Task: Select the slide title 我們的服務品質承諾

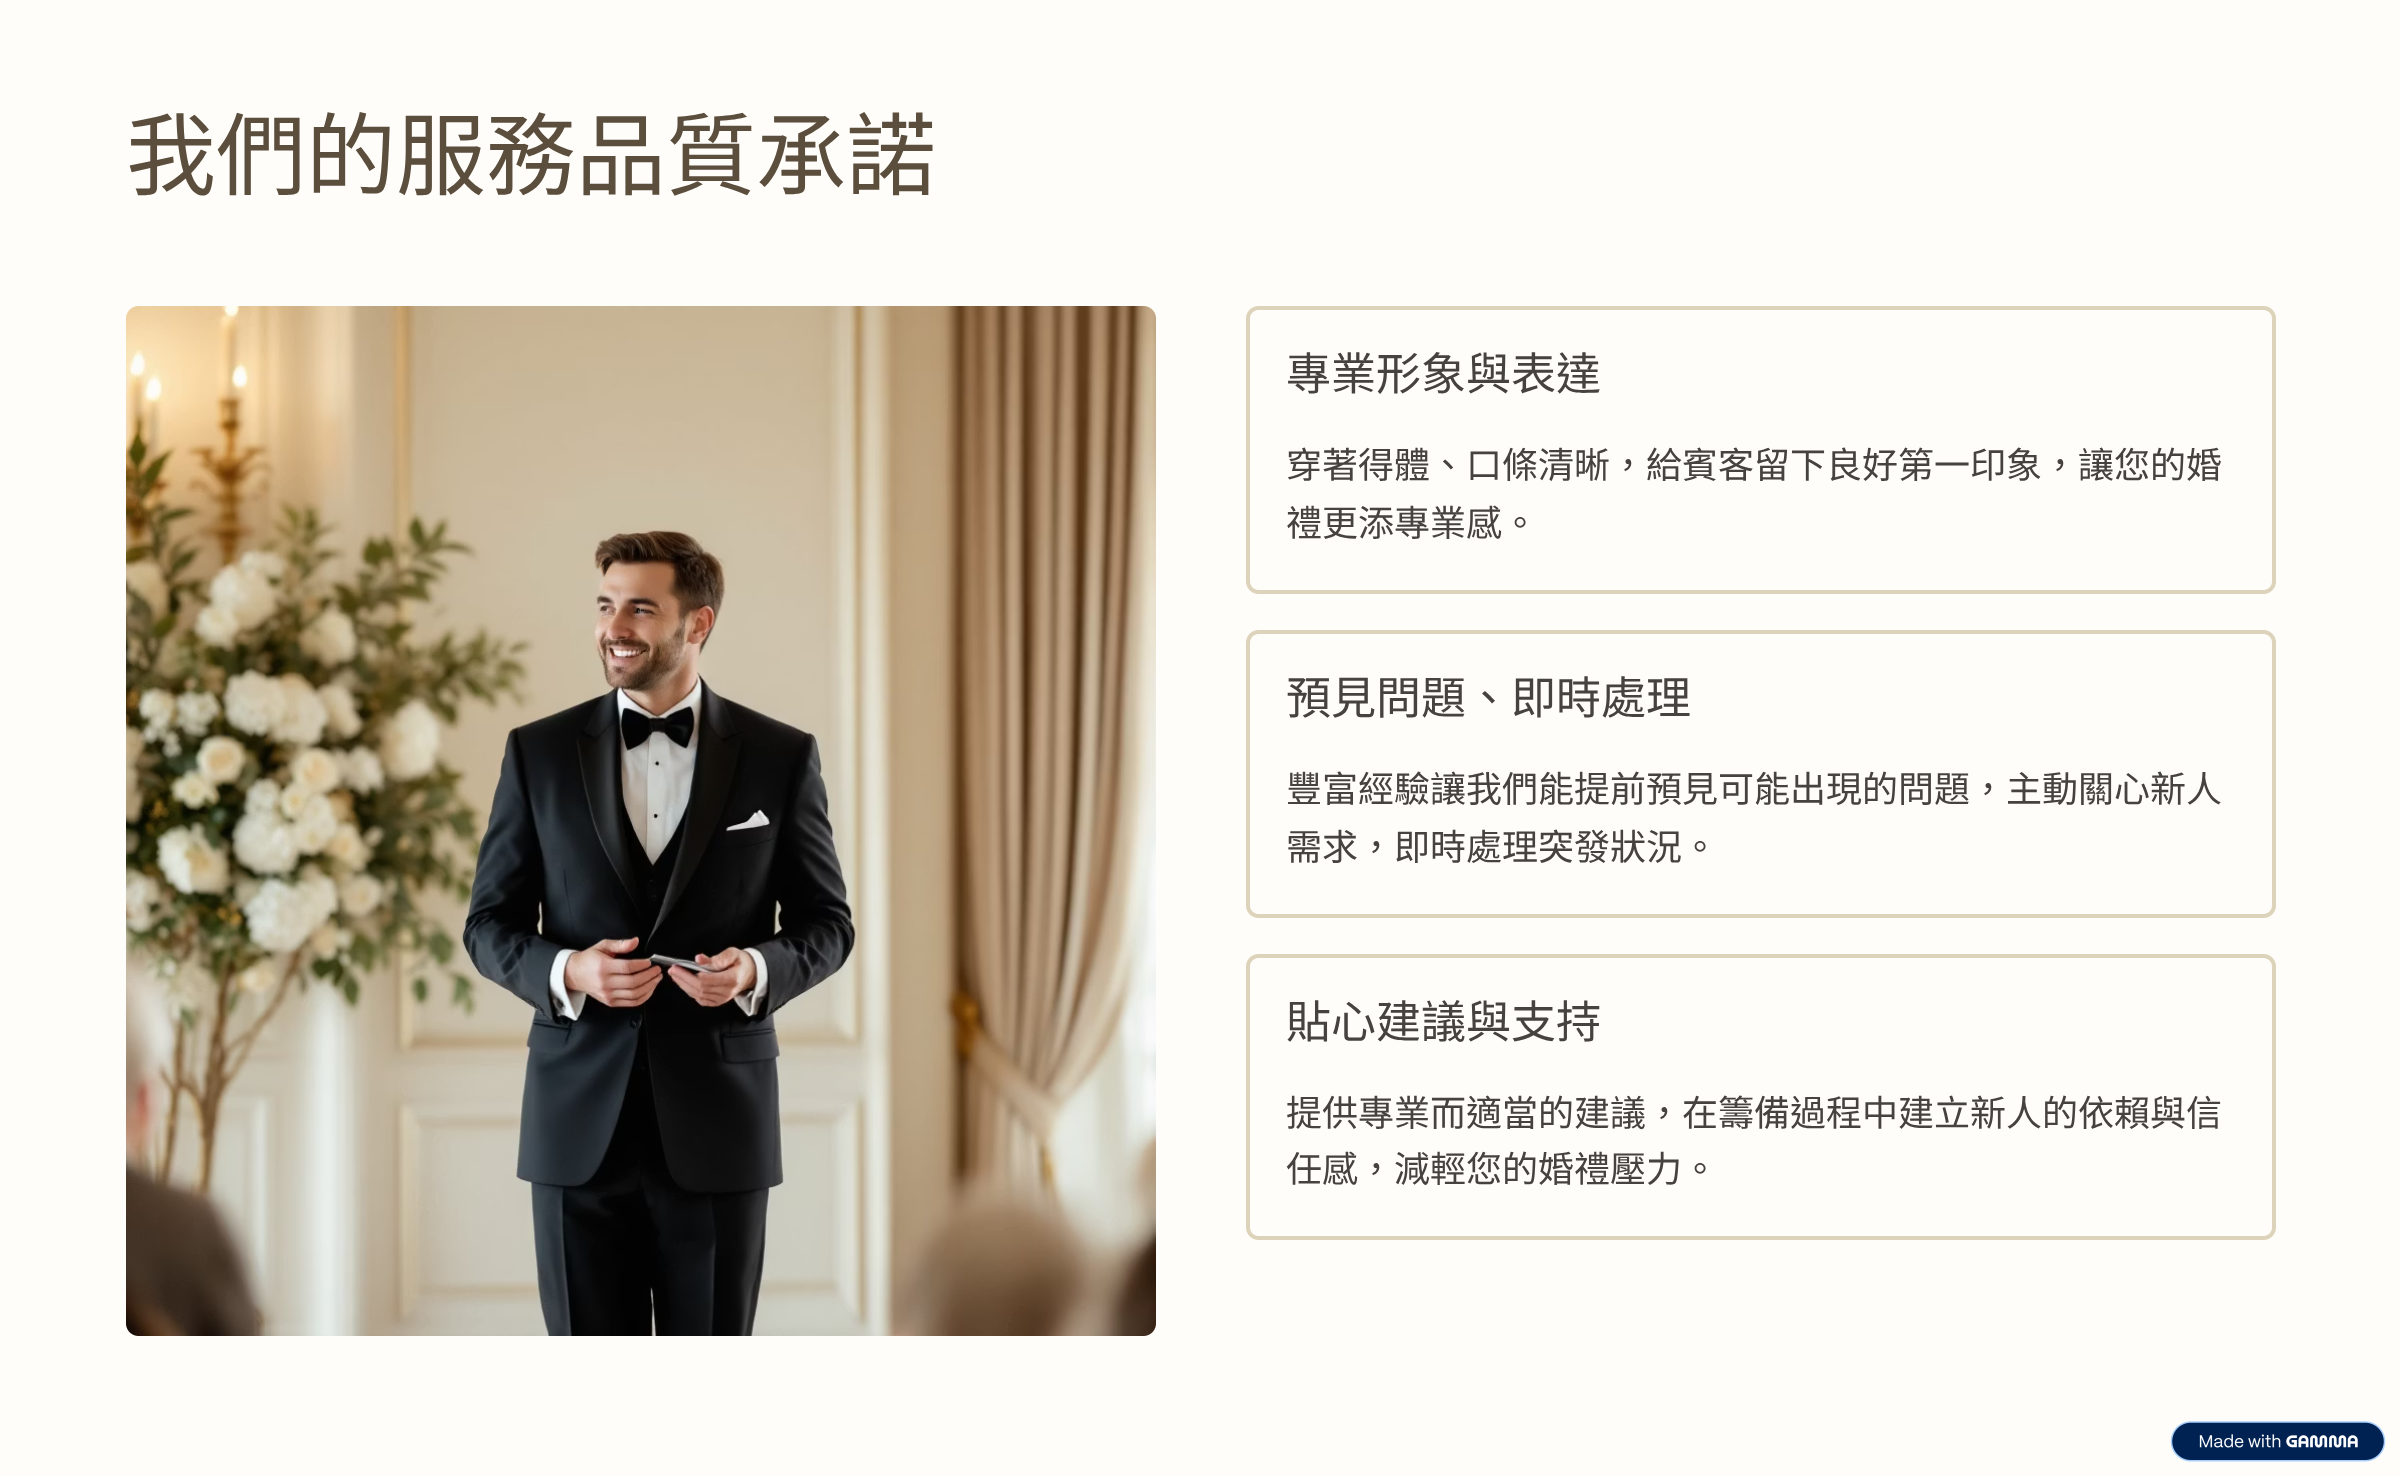Action: pos(531,155)
